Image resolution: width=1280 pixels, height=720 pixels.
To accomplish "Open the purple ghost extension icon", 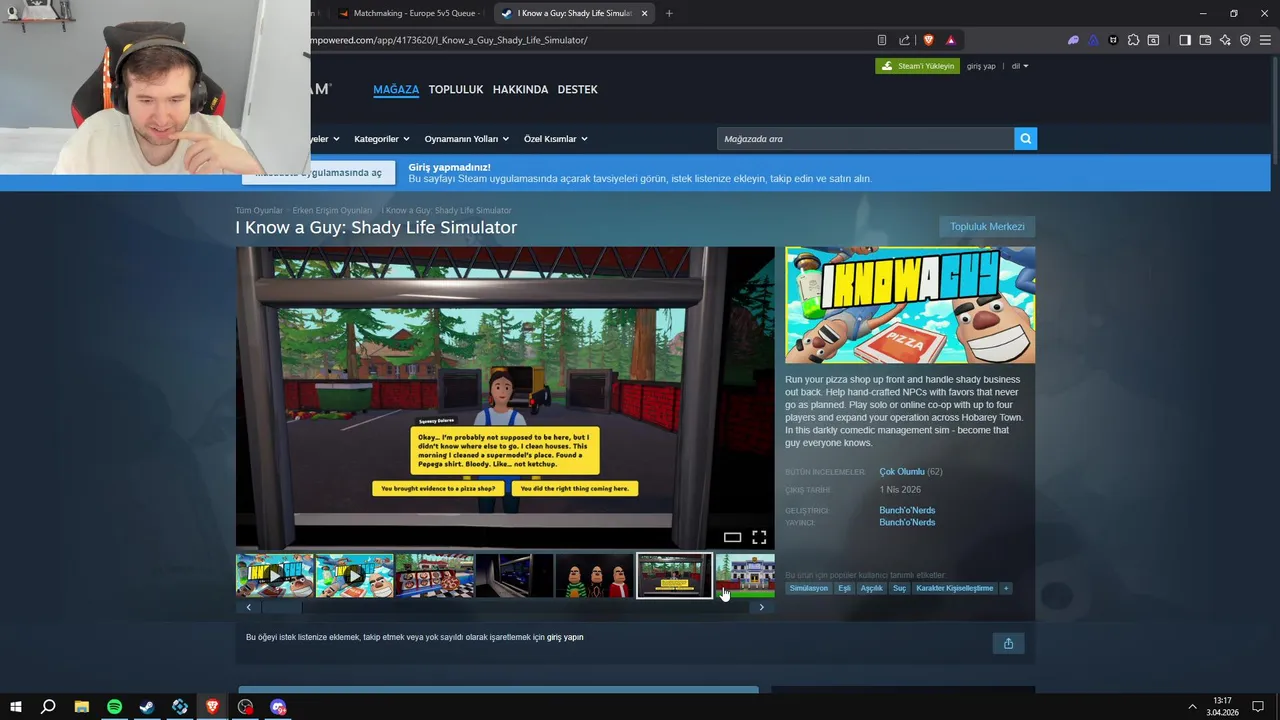I will [1073, 40].
